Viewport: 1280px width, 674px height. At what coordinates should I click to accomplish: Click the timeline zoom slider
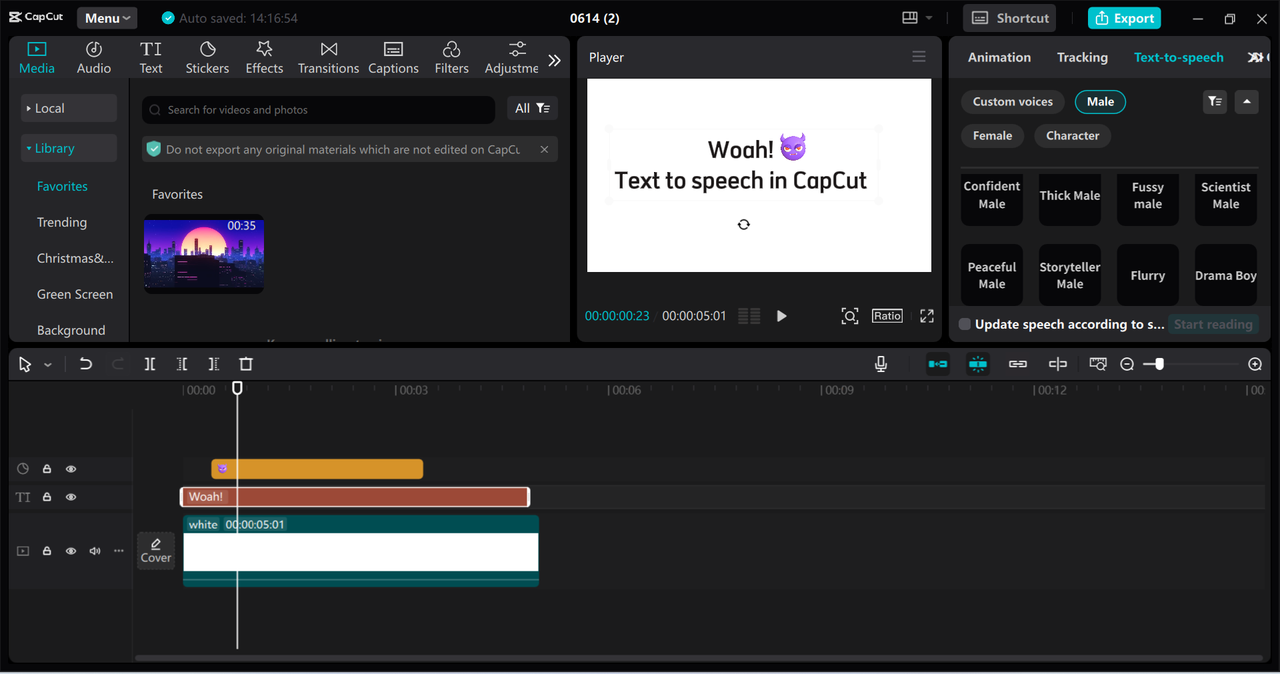coord(1191,364)
